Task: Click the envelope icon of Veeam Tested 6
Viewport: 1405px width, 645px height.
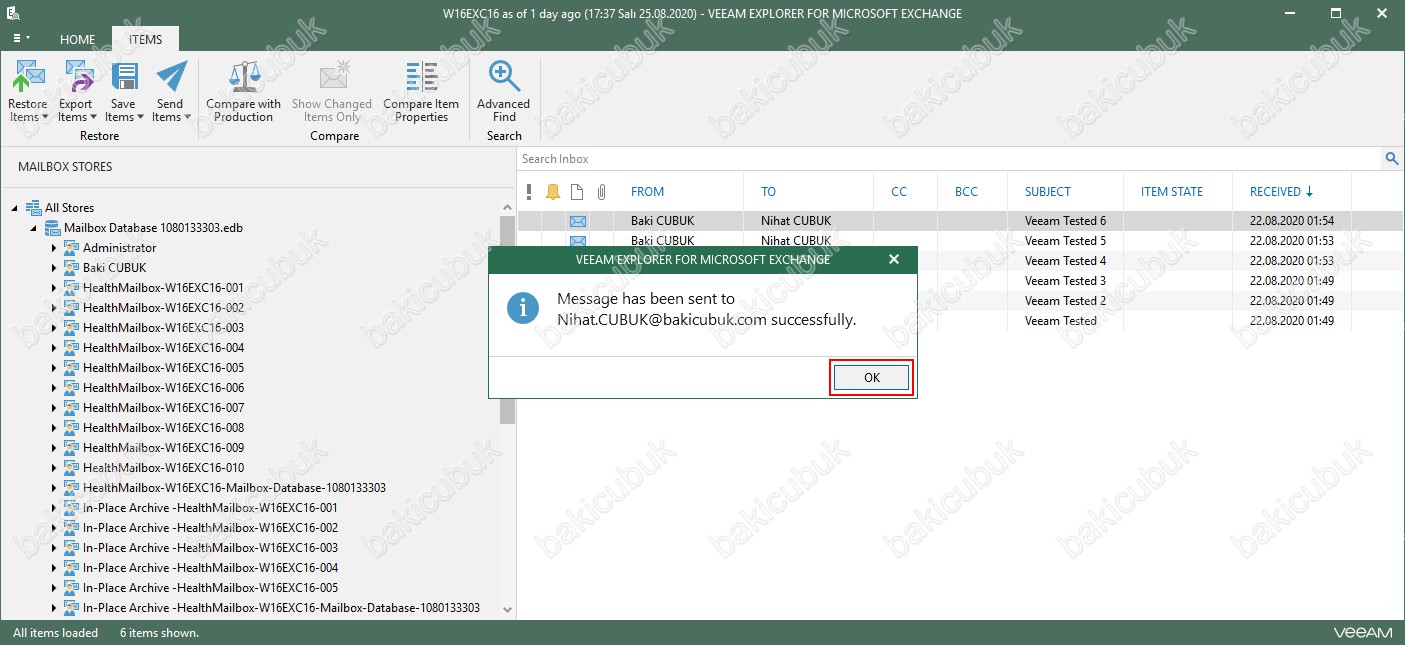Action: pyautogui.click(x=577, y=221)
